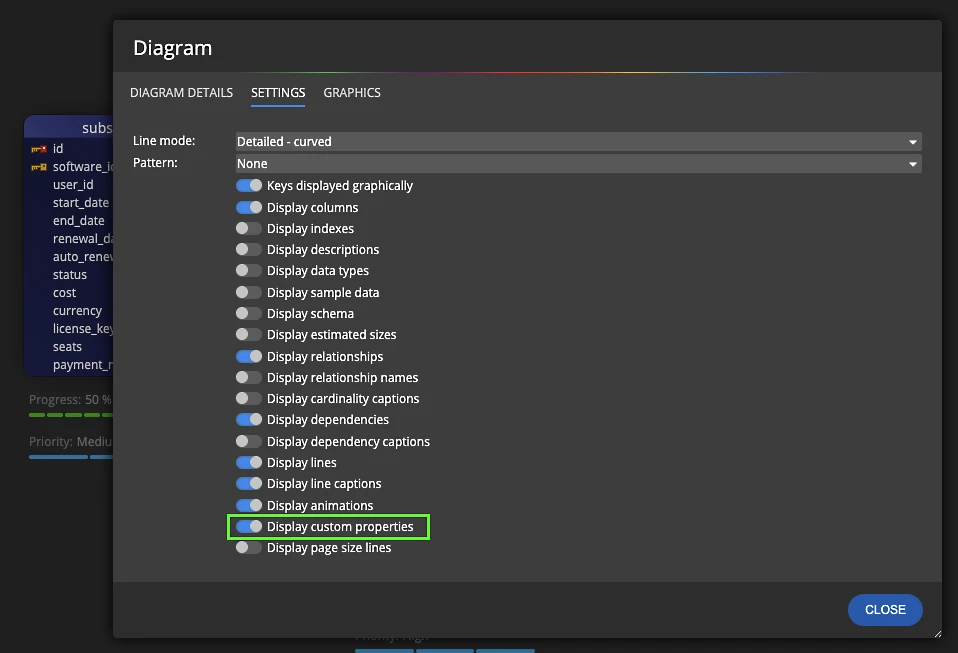Turn on Display data types

pos(249,271)
